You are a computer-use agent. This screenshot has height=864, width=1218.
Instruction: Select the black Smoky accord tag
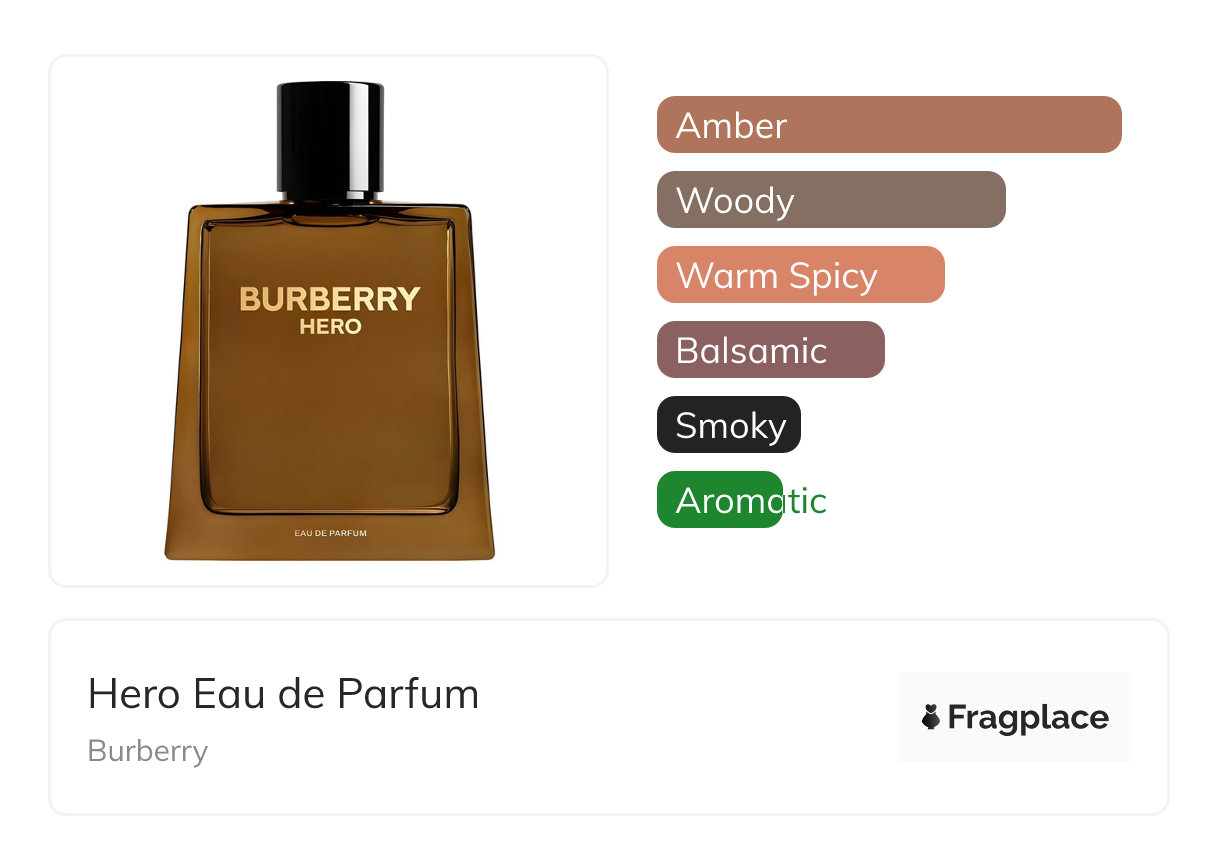(x=729, y=425)
